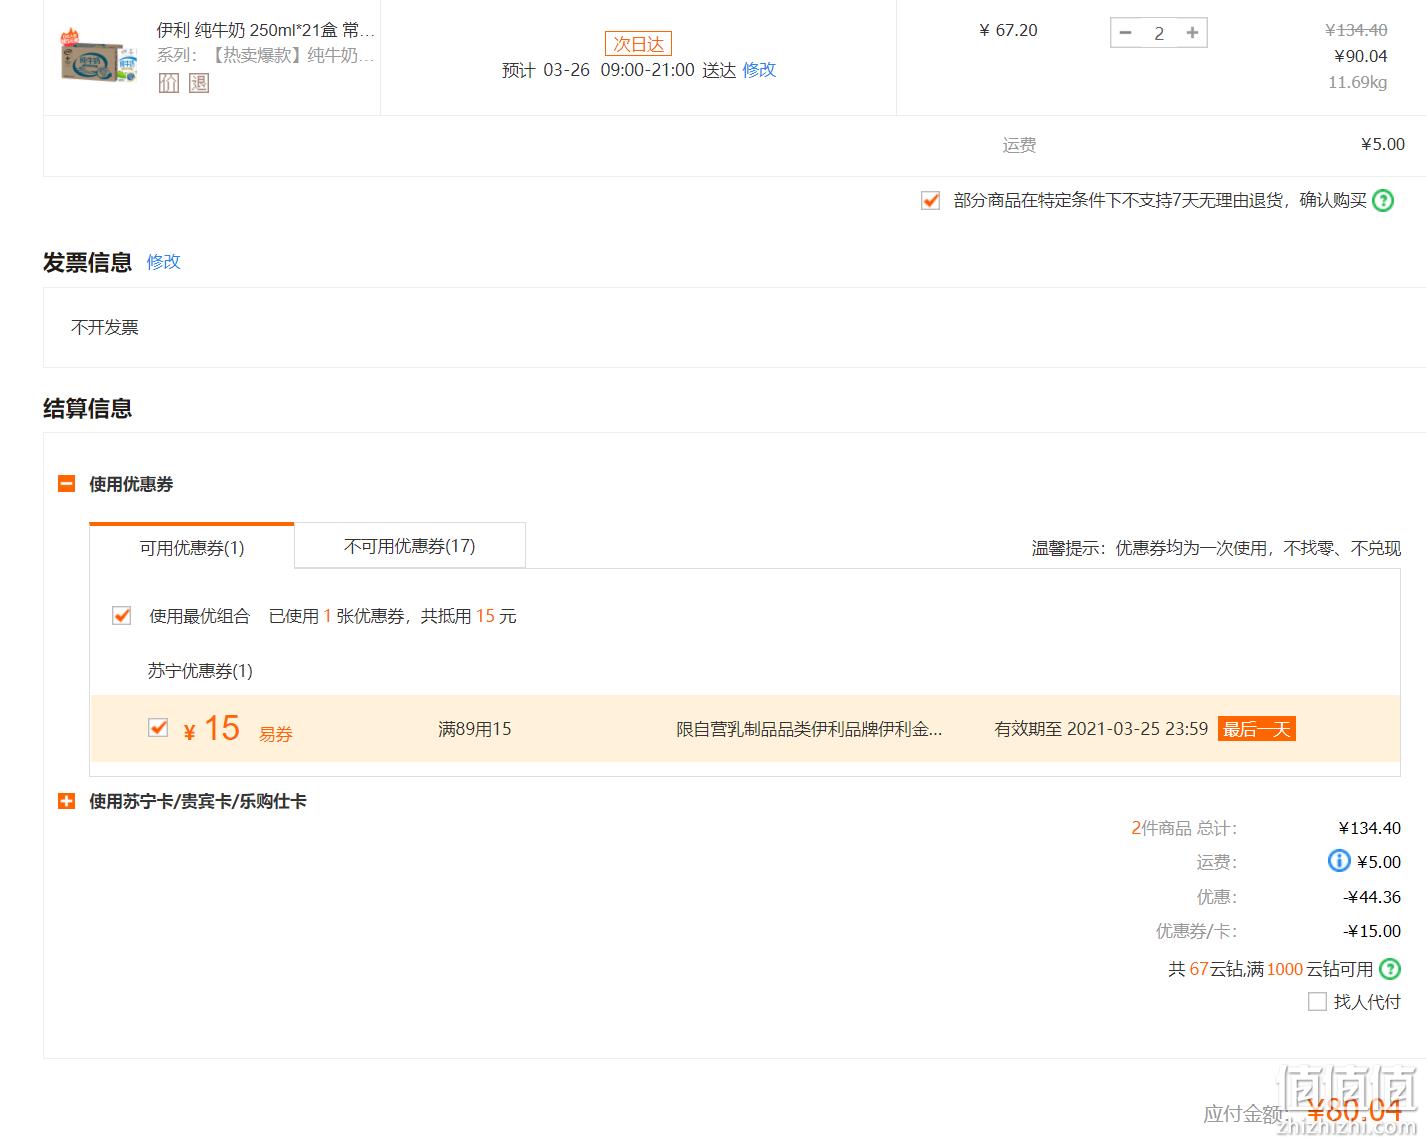Select the 可用优惠券(1) tab
Viewport: 1426px width, 1144px height.
(x=192, y=547)
